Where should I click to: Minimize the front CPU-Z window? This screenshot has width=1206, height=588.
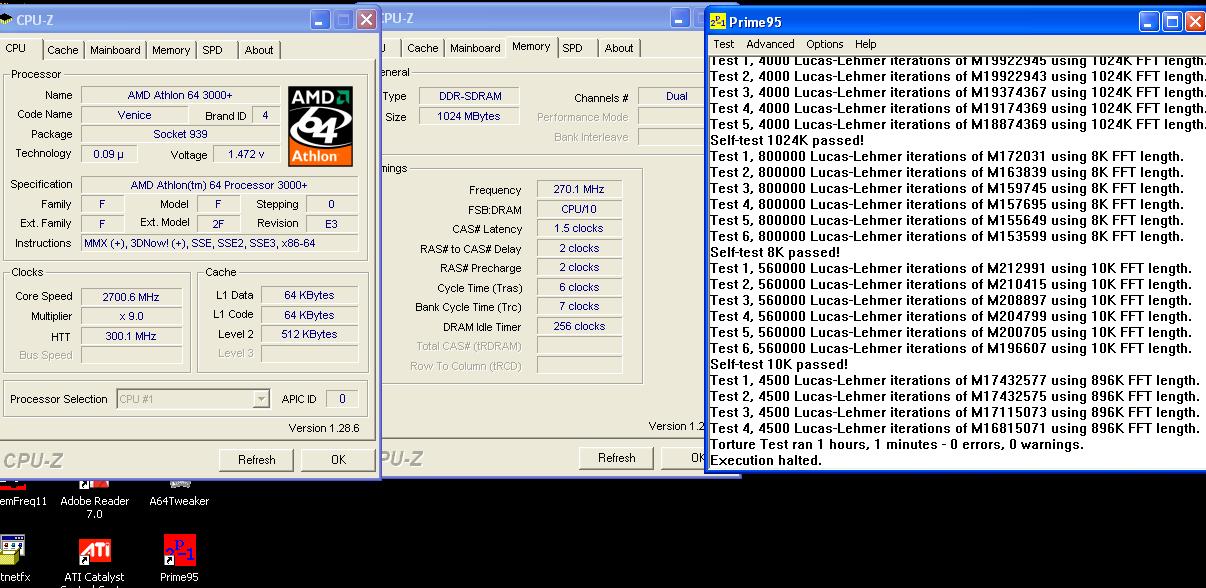(x=320, y=19)
